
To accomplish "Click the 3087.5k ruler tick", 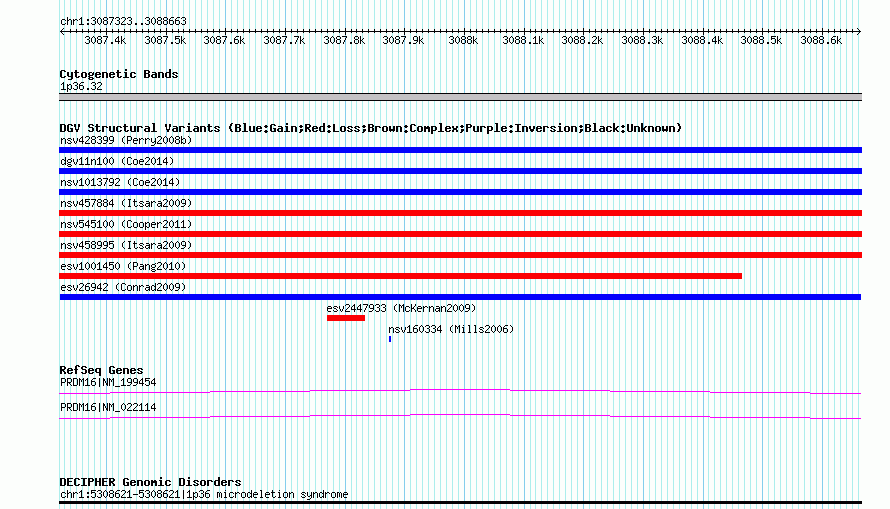I will click(x=165, y=40).
